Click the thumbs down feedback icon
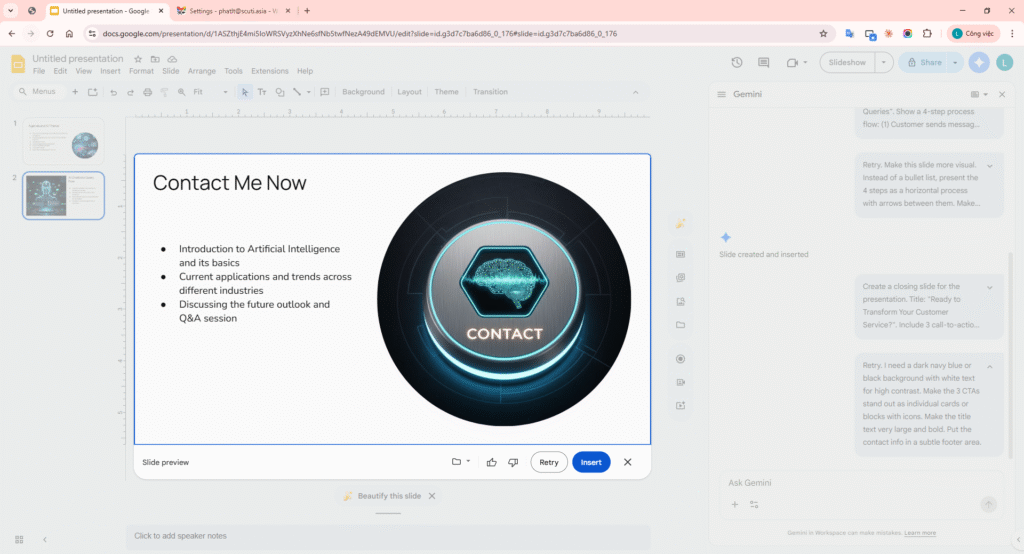The height and width of the screenshot is (554, 1024). [x=513, y=462]
